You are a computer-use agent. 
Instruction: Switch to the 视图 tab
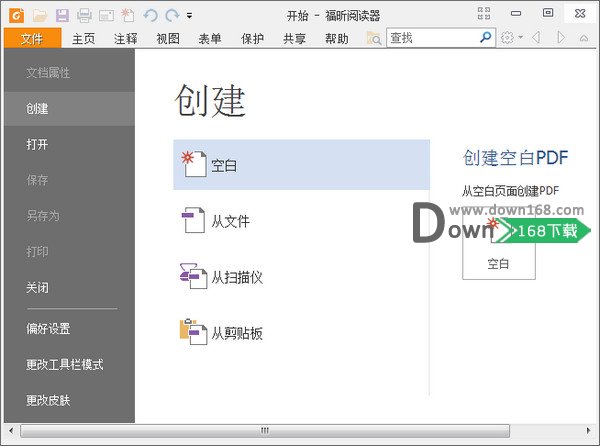[x=168, y=39]
